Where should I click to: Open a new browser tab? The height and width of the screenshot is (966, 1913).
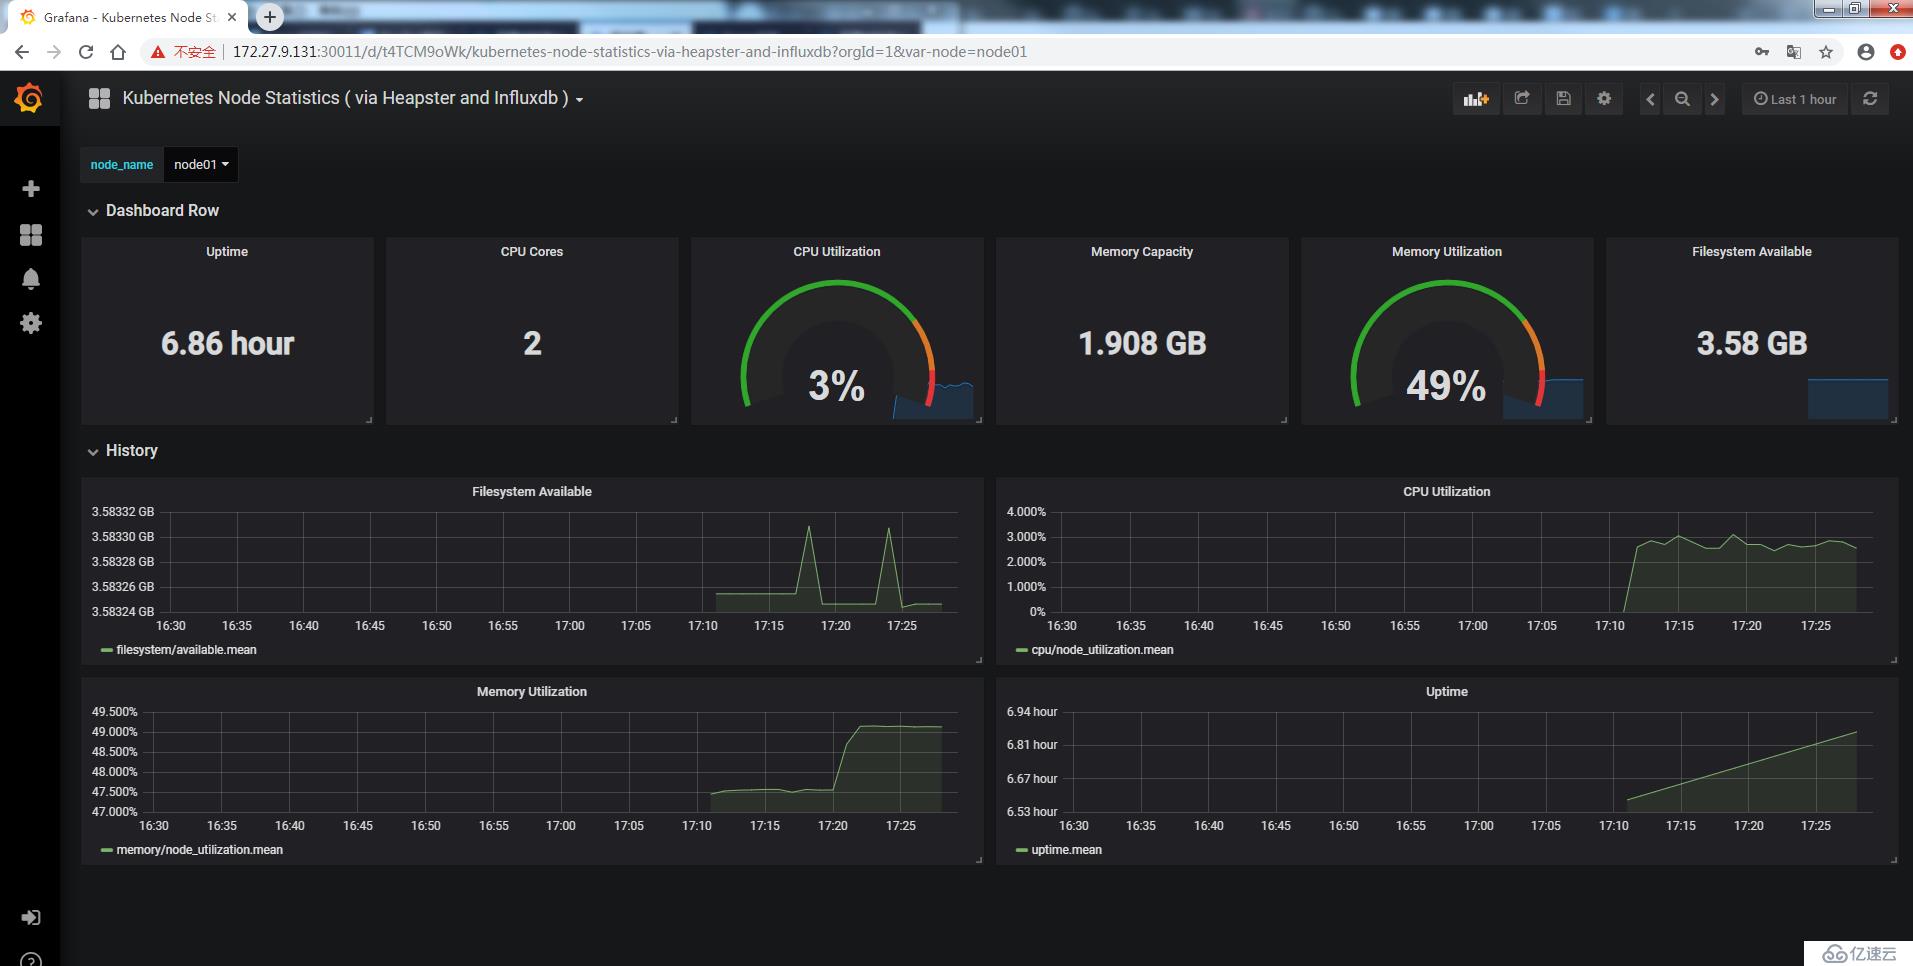[270, 17]
